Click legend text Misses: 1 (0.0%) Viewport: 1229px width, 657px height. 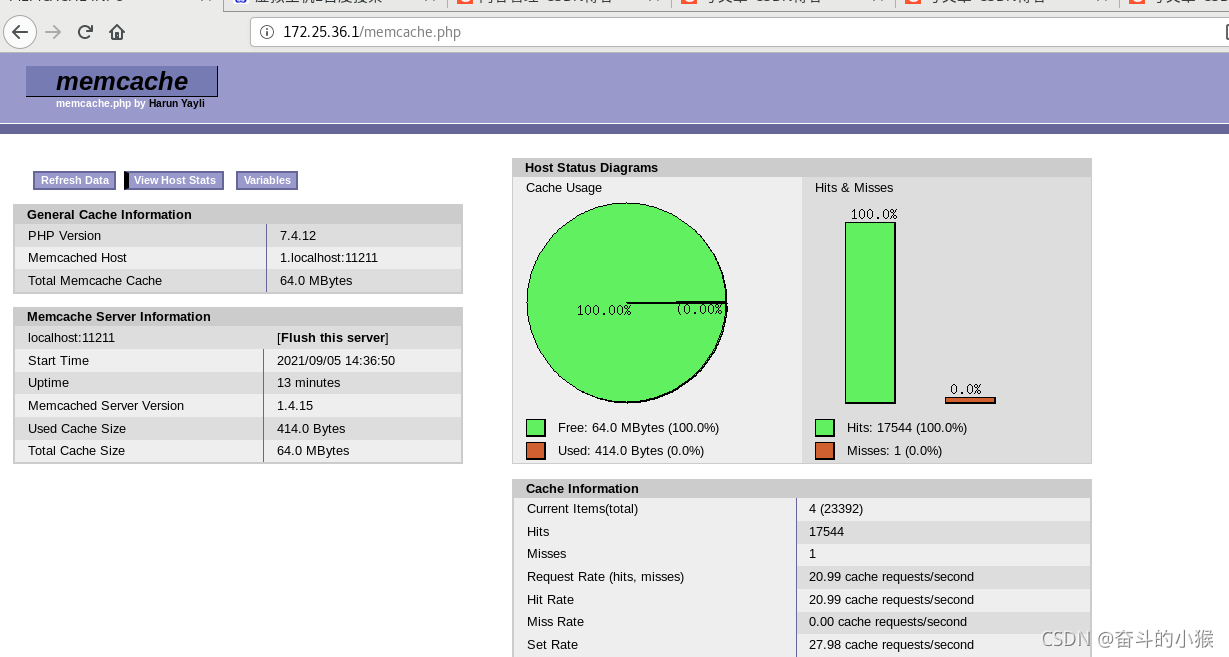(895, 451)
